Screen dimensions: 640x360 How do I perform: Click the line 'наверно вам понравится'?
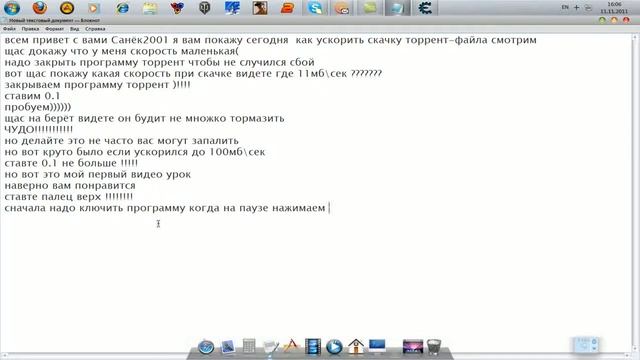tap(70, 186)
